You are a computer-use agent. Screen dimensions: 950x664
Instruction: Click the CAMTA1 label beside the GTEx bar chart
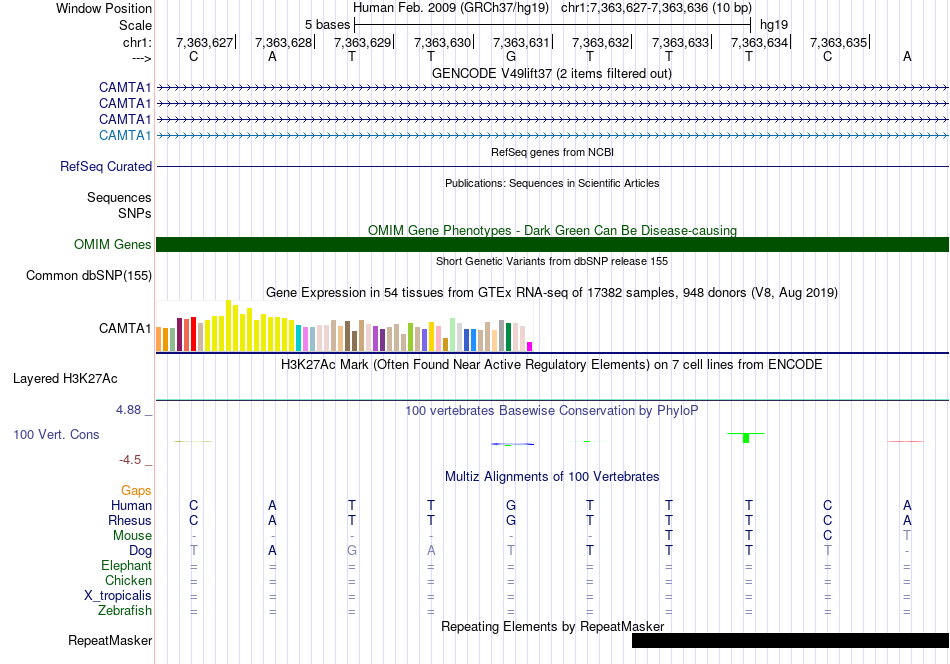(x=125, y=328)
